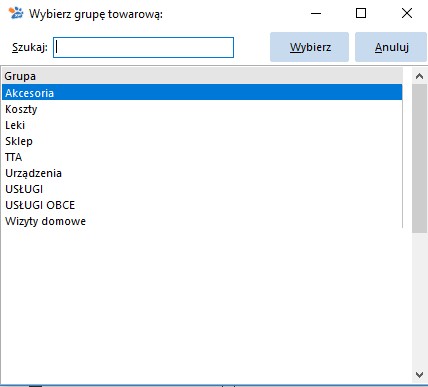
Task: Close the Wybierz grupę towarową window
Action: pyautogui.click(x=407, y=13)
